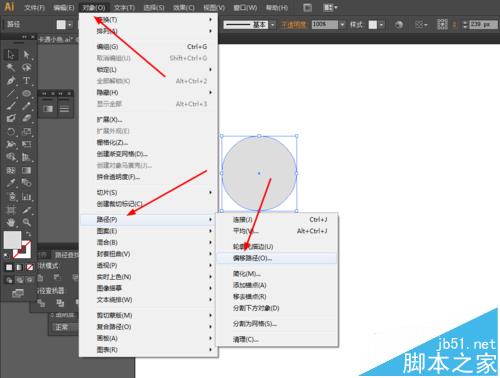The width and height of the screenshot is (500, 378).
Task: Click the Recolor Artwork wheel icon
Action: pyautogui.click(x=399, y=25)
